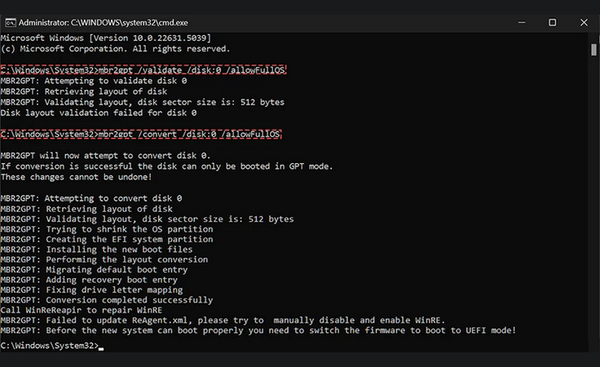This screenshot has height=367, width=600.
Task: Click the 'MBR2GPT will now attempt to convert disk 0' line
Action: tap(106, 156)
